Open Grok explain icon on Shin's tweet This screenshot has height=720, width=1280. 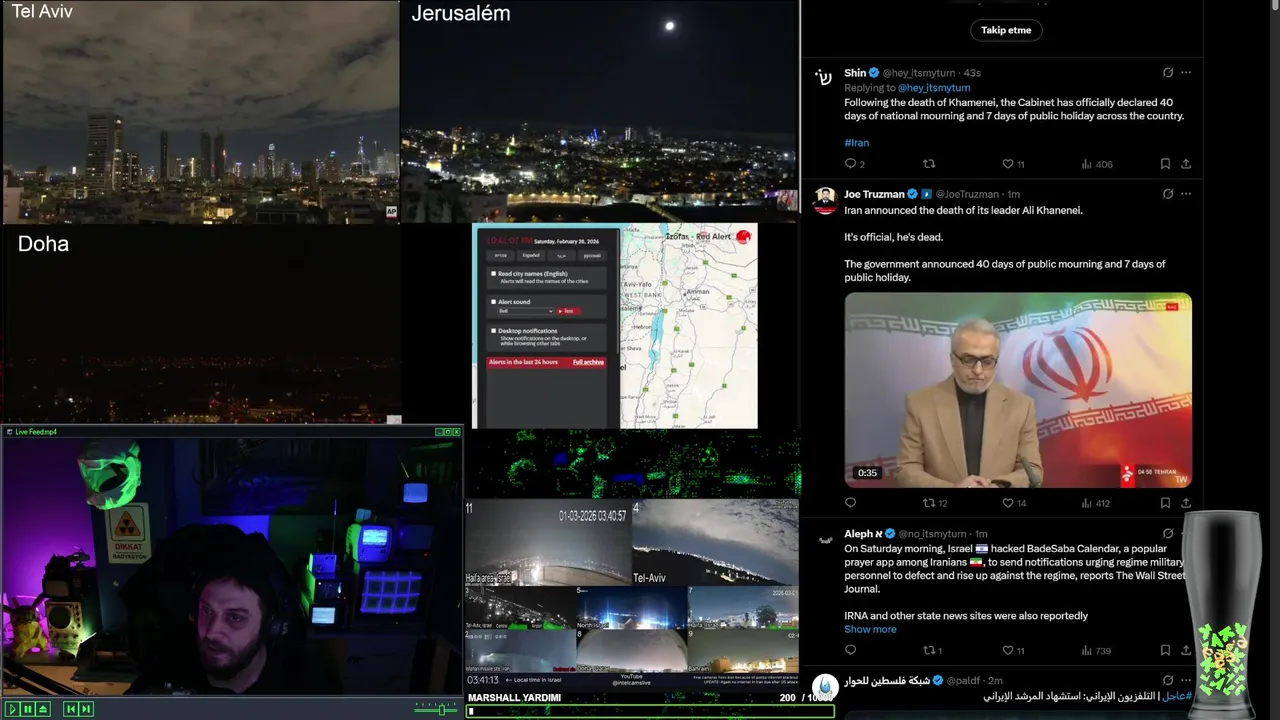click(1167, 73)
